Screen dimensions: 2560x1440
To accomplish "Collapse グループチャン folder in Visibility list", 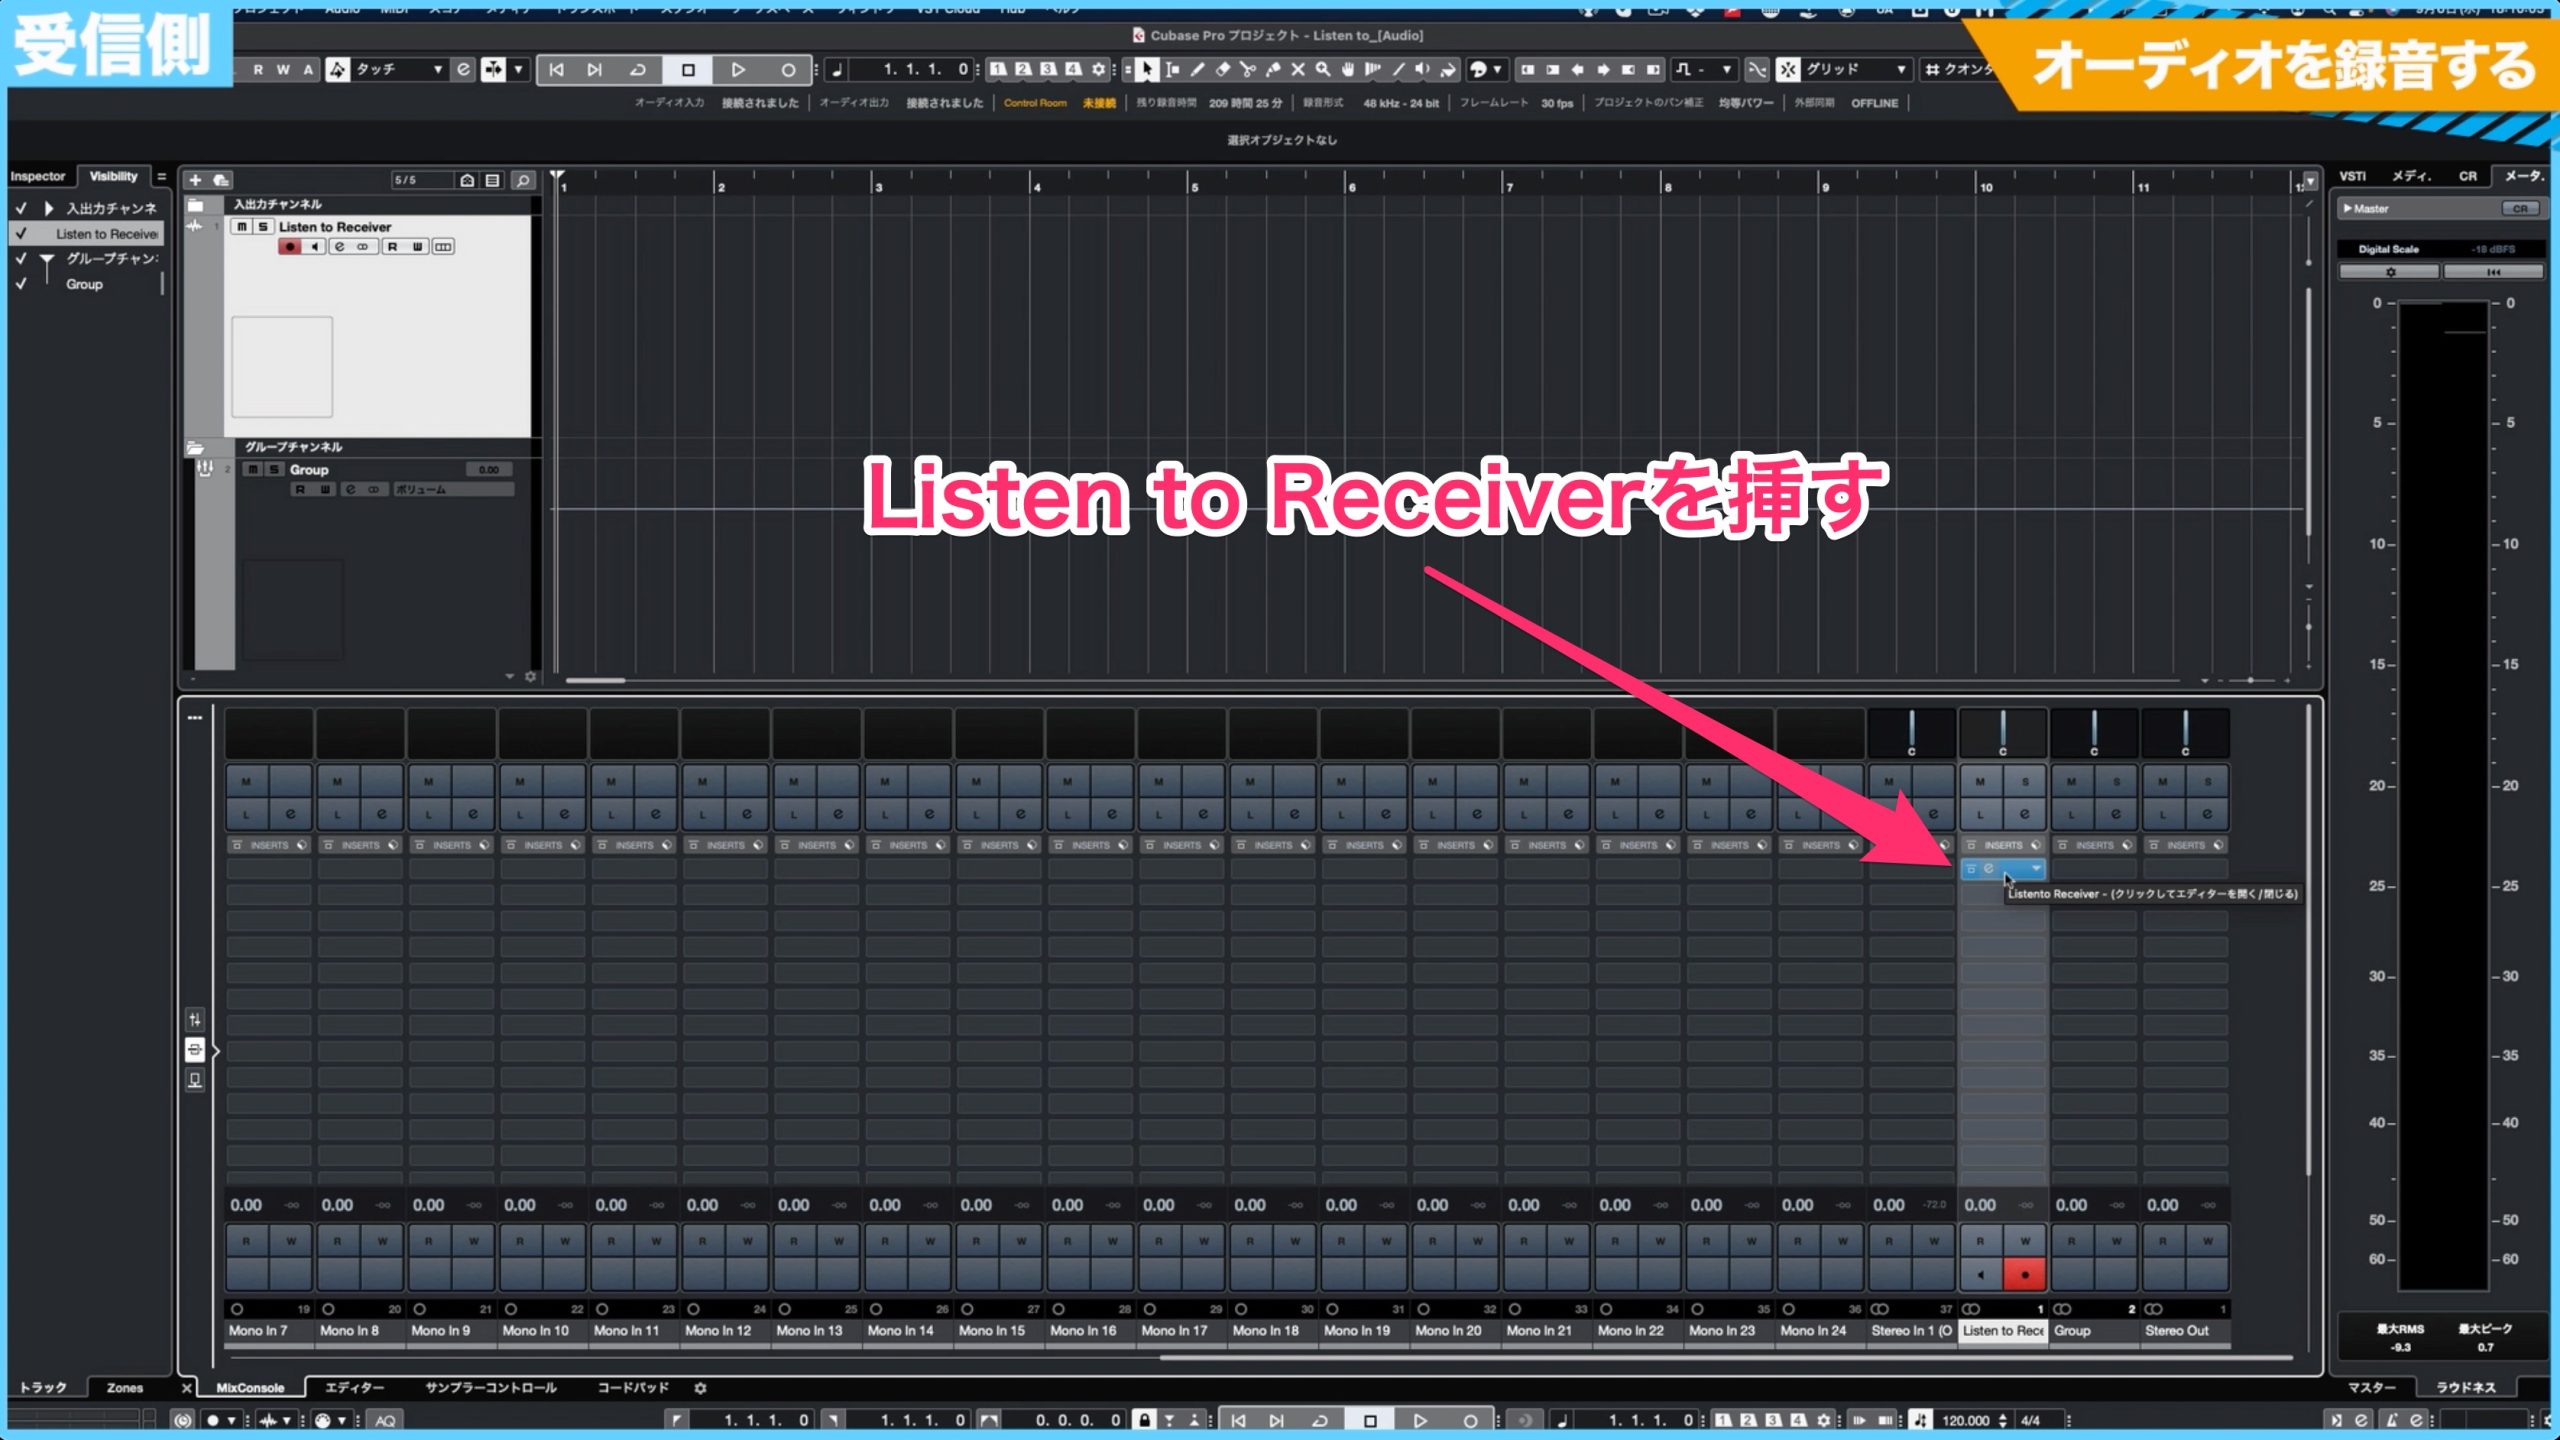I will 46,260.
